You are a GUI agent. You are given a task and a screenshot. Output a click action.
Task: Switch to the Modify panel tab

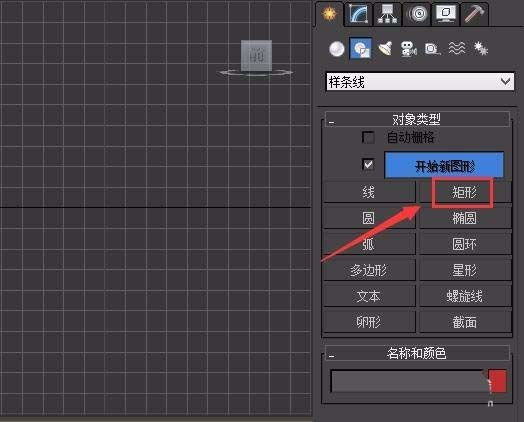pos(358,14)
